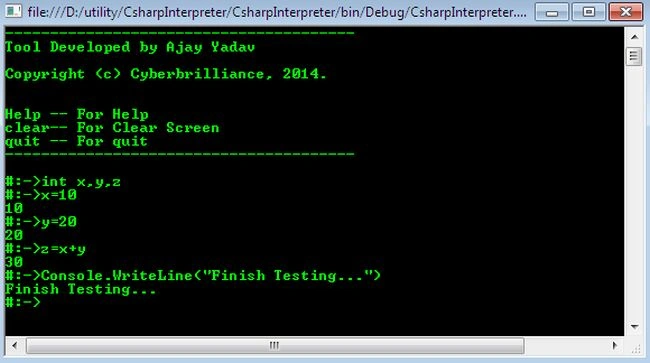Viewport: 650px width, 363px height.
Task: Click the vertical scrollbar up arrow
Action: [x=634, y=37]
